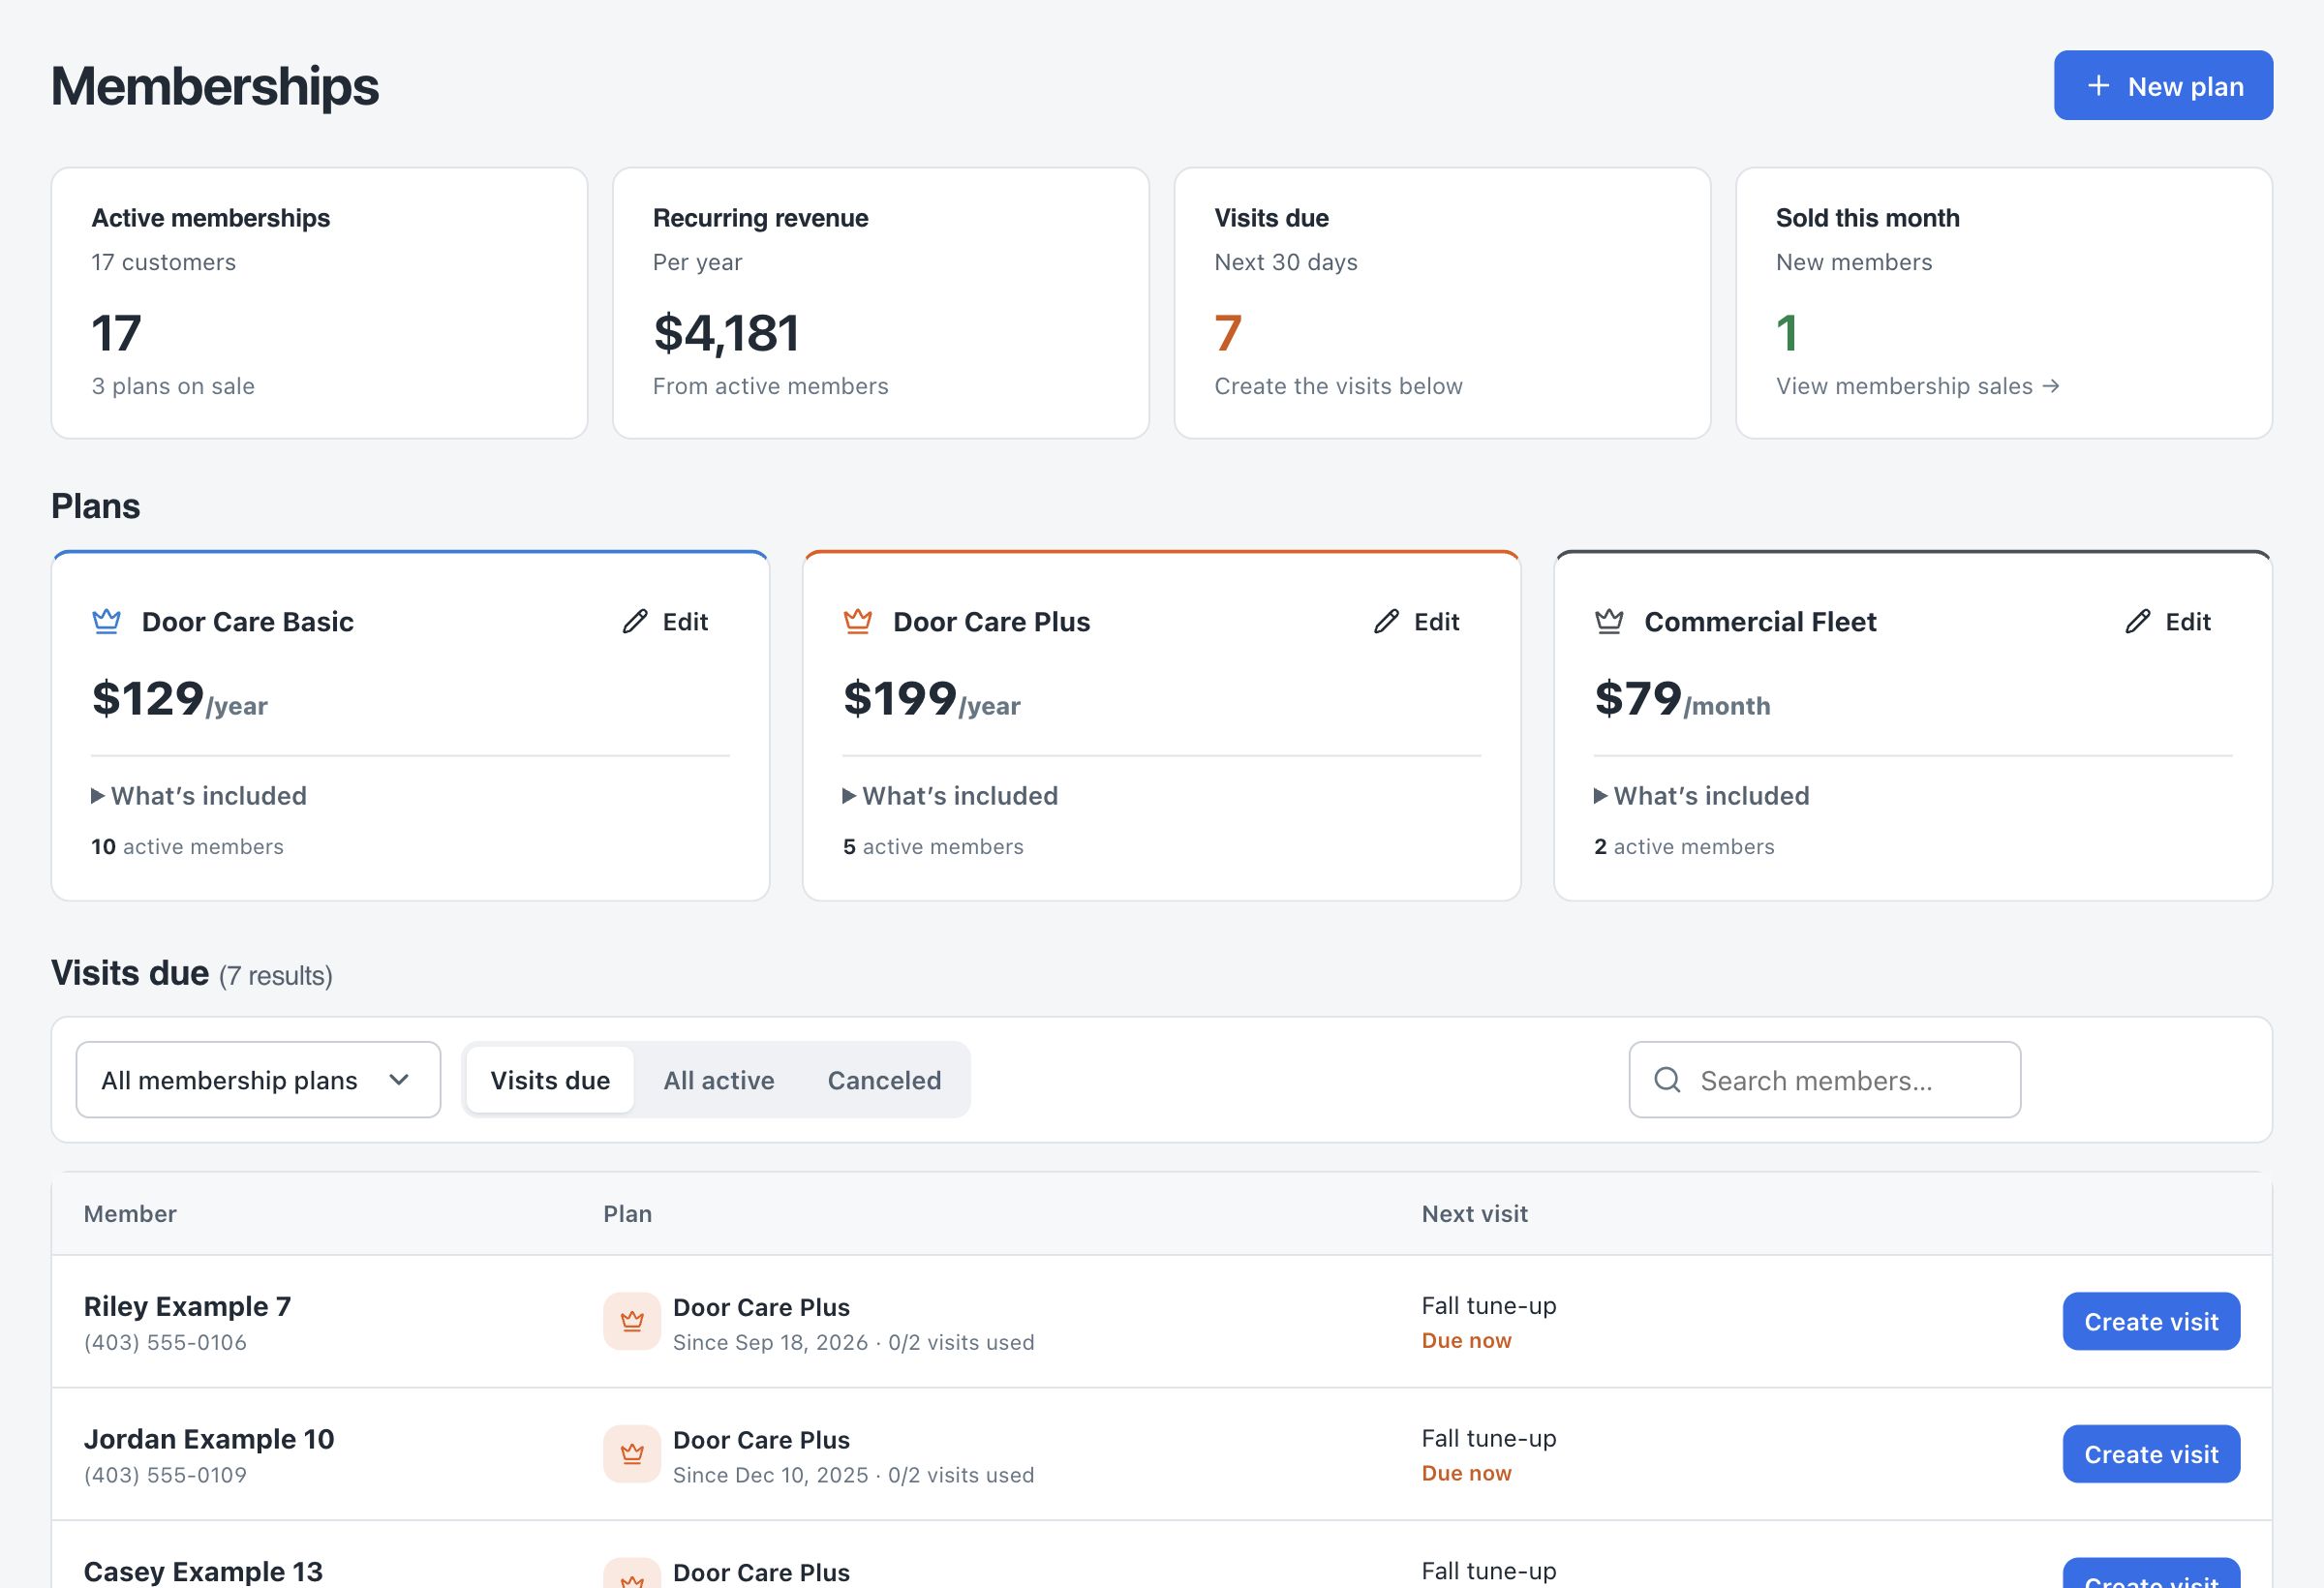Open the All membership plans dropdown
Image resolution: width=2324 pixels, height=1588 pixels.
(x=258, y=1080)
